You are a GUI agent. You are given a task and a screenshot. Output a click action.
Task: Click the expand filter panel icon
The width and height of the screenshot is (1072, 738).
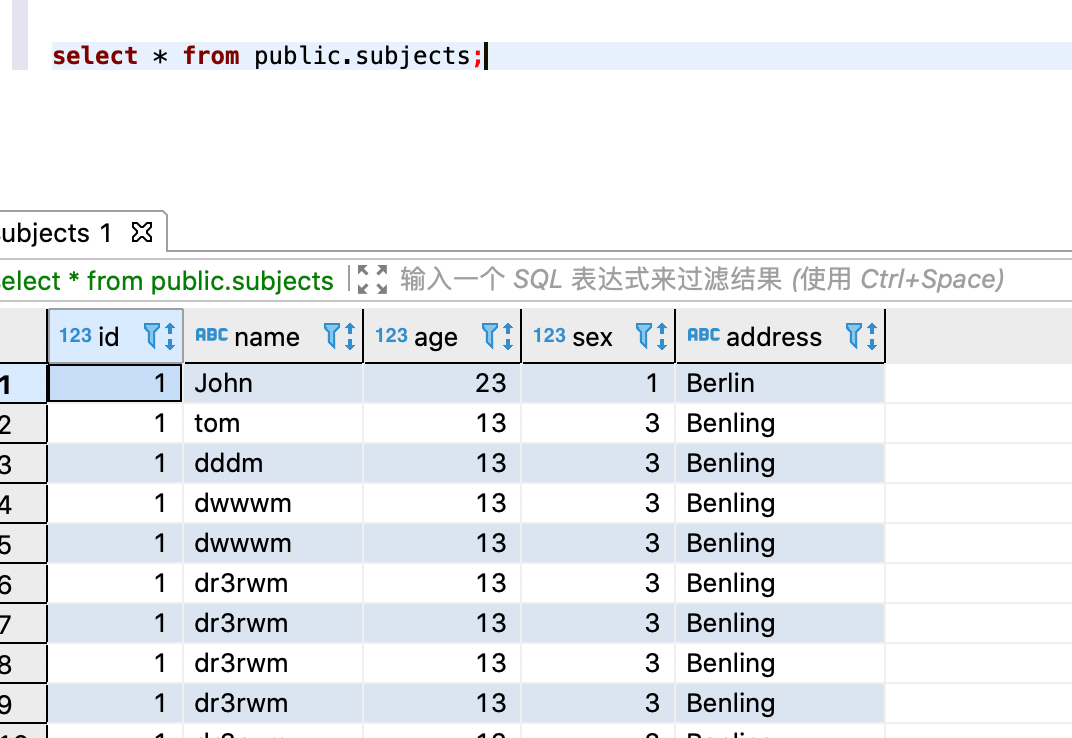coord(372,280)
